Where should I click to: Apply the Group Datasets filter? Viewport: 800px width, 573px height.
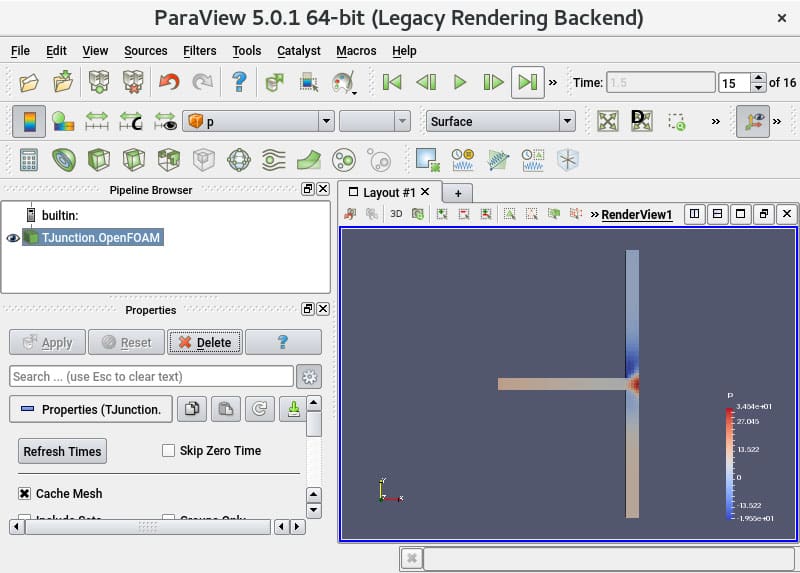pyautogui.click(x=343, y=160)
